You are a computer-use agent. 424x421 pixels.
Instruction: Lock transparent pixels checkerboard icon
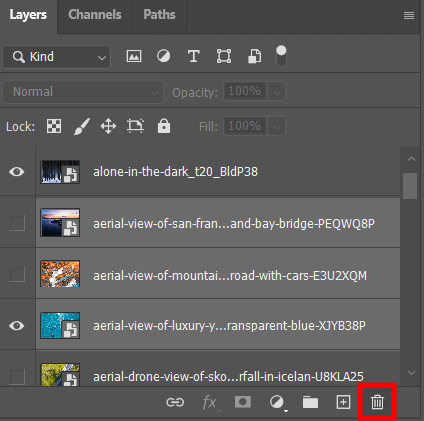54,126
